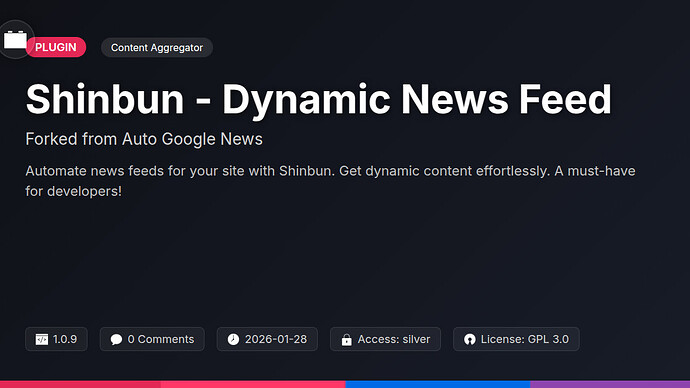Click the 'License: GPL 3.0' label
The height and width of the screenshot is (388, 690).
[525, 339]
